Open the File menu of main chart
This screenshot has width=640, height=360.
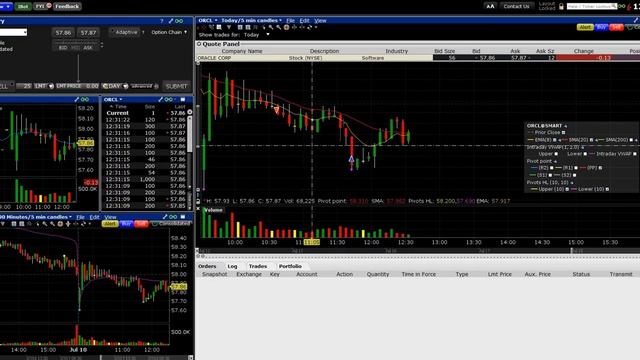point(290,20)
